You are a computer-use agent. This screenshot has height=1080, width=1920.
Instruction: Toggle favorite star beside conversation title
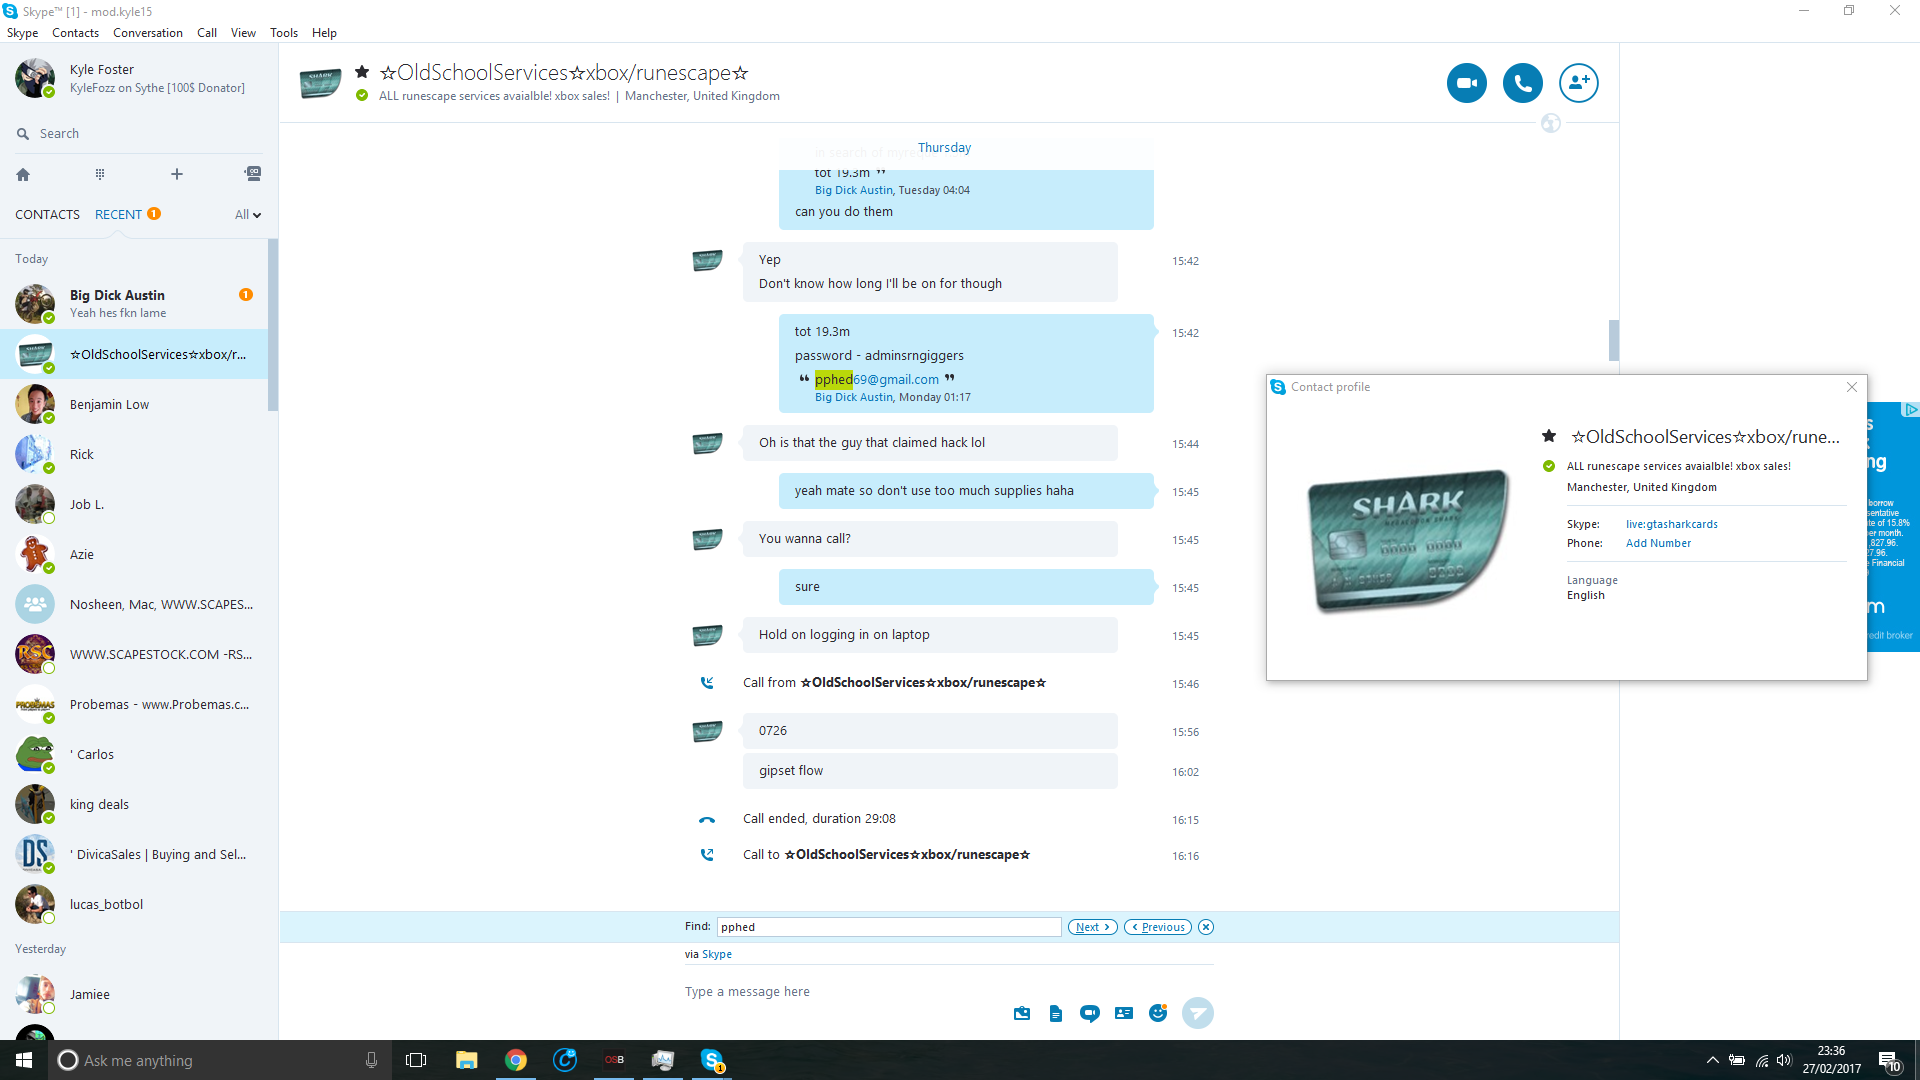[x=362, y=72]
